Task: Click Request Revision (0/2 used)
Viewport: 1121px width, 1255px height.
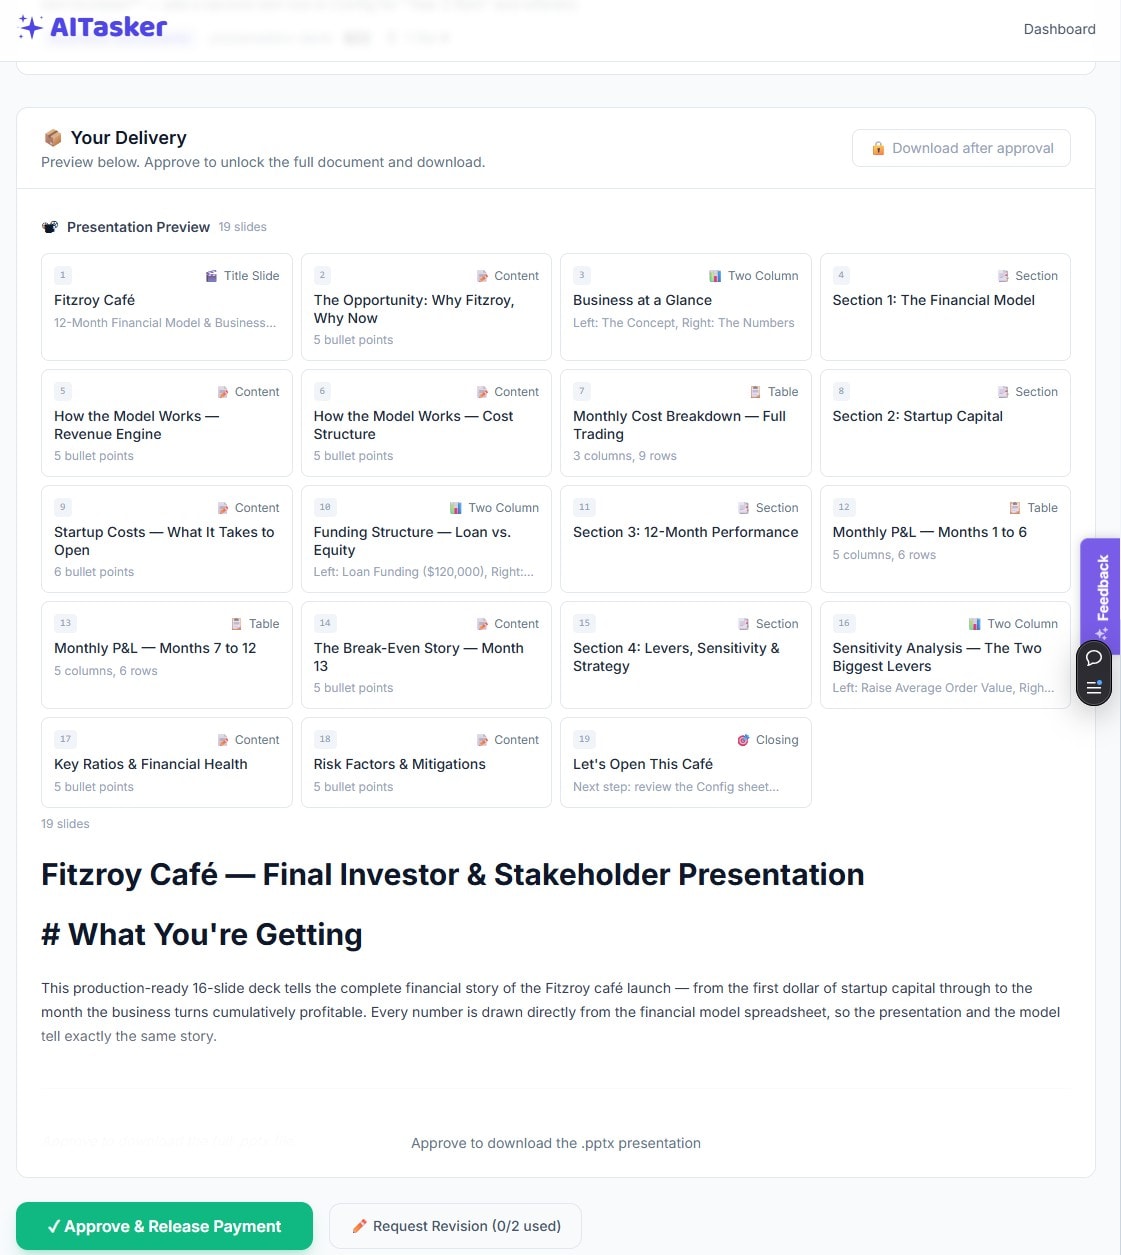Action: click(x=455, y=1226)
